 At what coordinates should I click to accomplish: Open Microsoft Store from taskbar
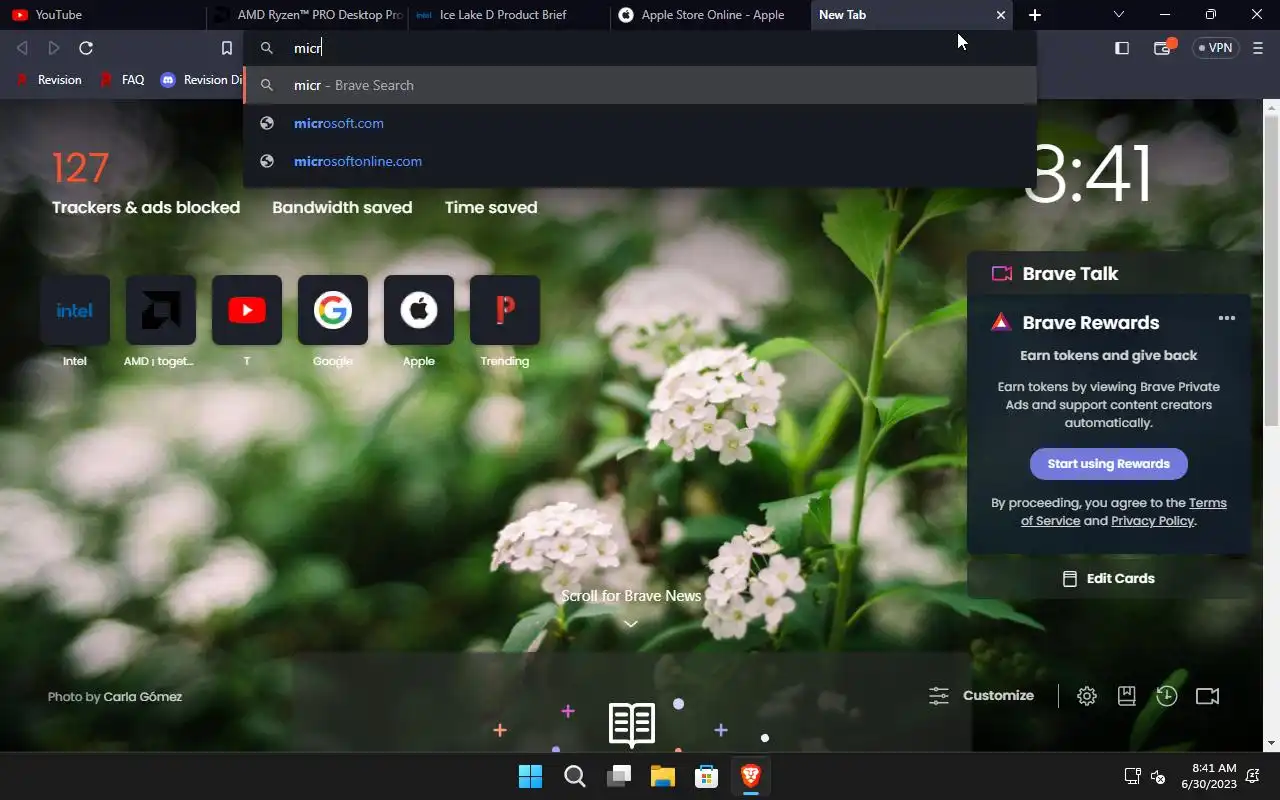point(707,776)
